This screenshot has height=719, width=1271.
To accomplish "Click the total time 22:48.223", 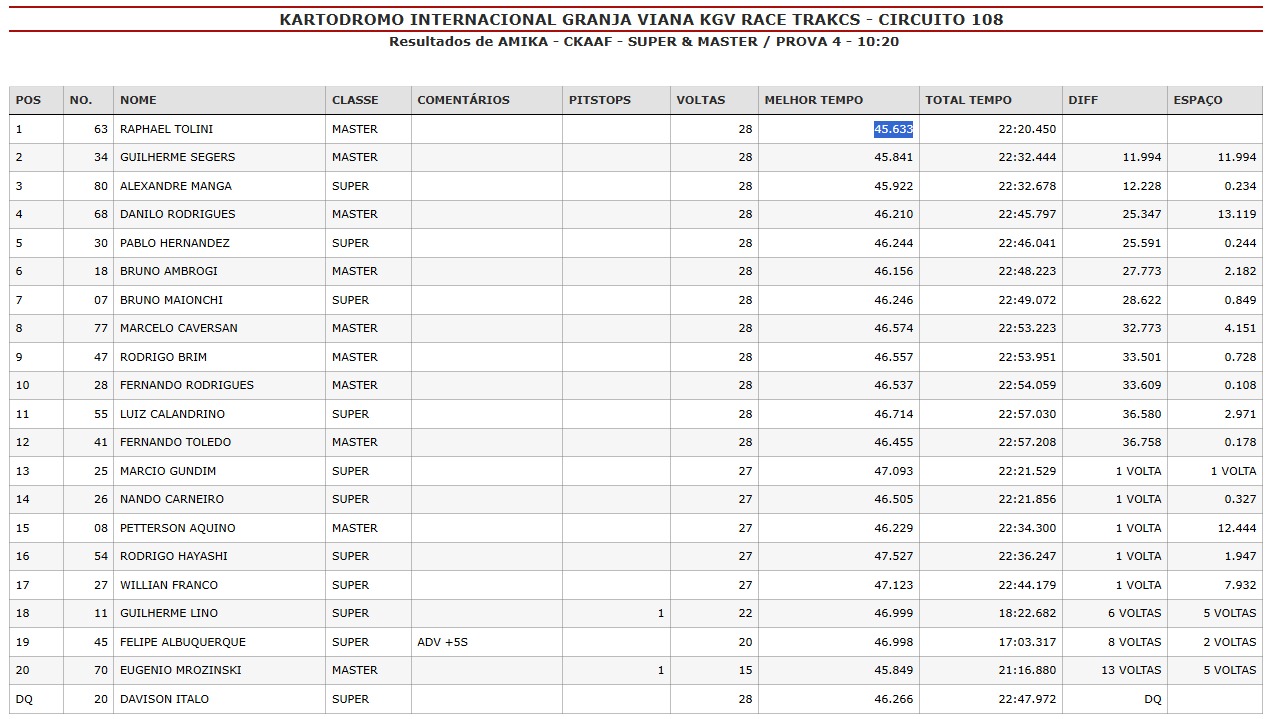I will (x=1027, y=271).
